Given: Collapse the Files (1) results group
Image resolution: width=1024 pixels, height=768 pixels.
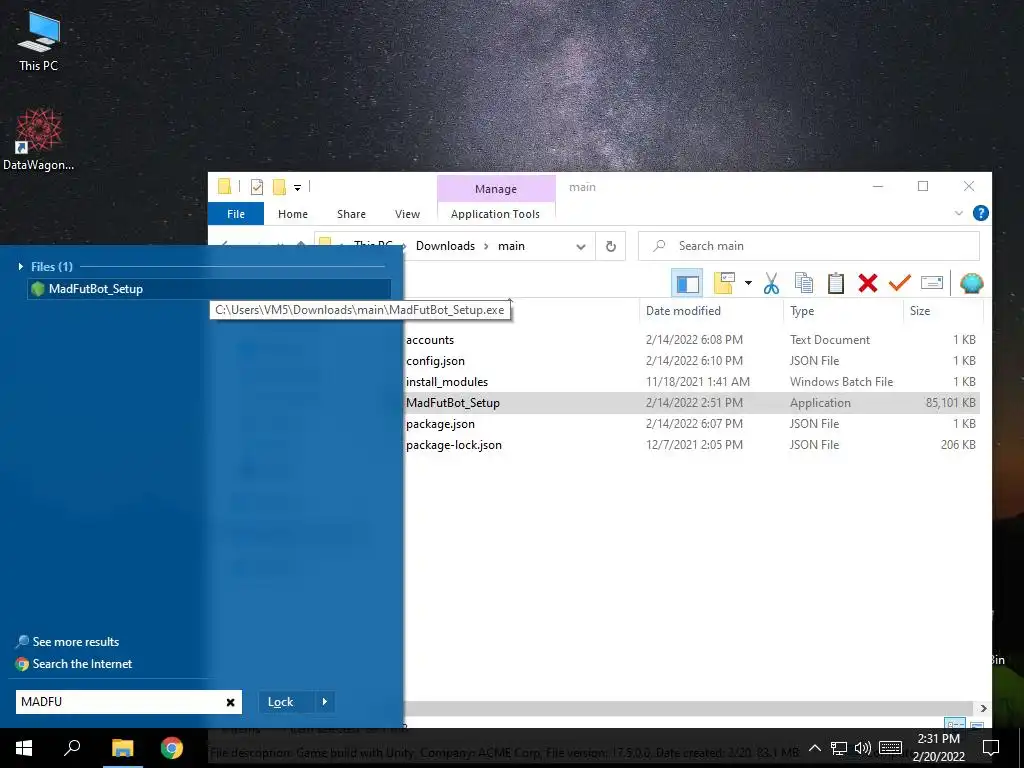Looking at the screenshot, I should click(x=21, y=266).
